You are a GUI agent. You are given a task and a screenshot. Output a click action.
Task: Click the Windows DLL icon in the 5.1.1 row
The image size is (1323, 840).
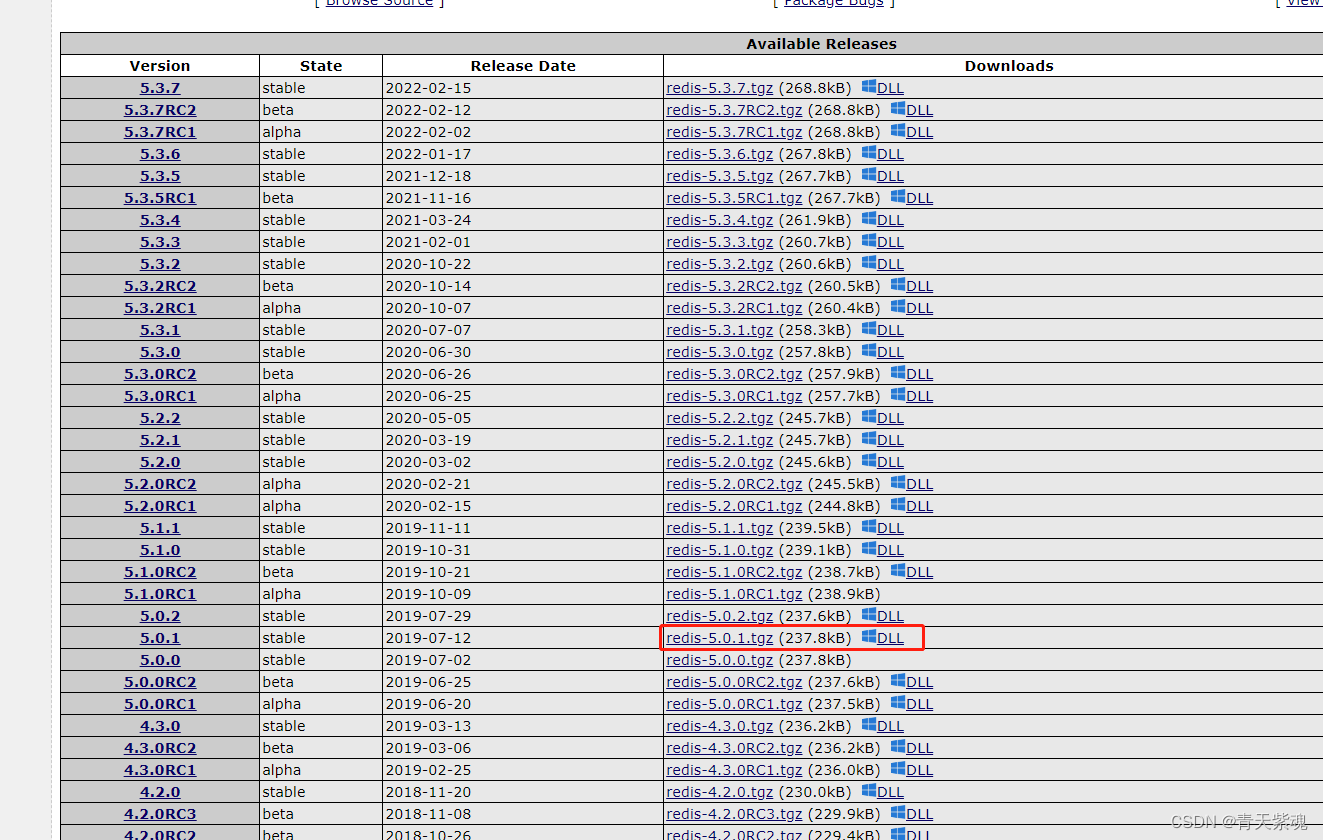tap(868, 527)
